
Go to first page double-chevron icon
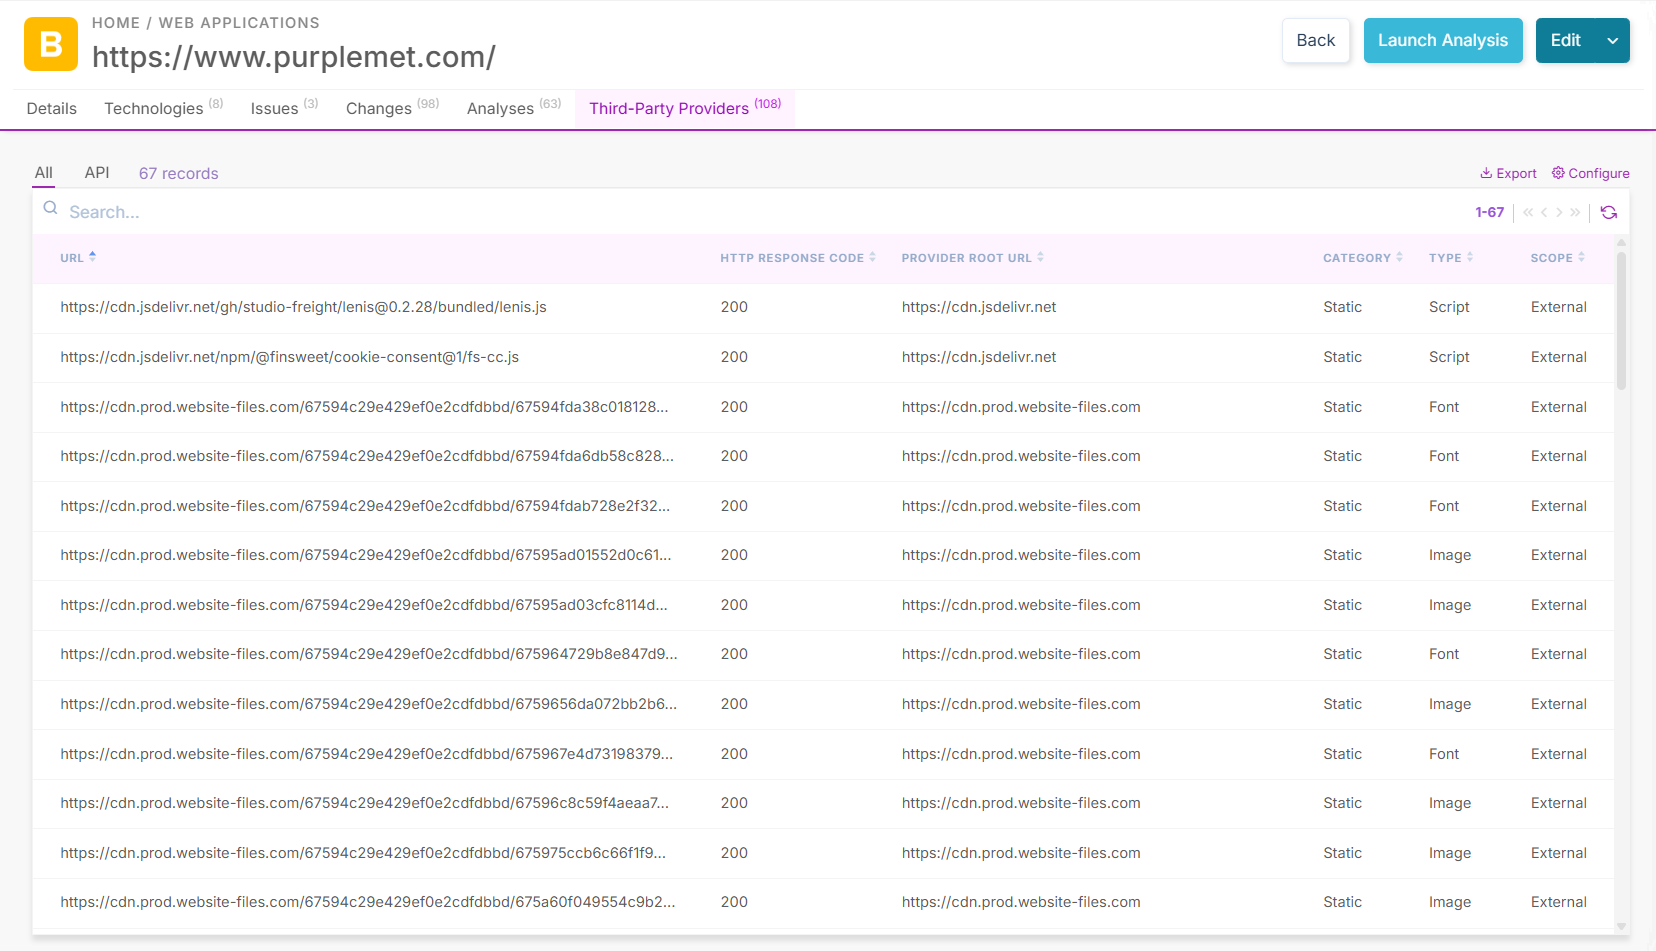pos(1528,212)
